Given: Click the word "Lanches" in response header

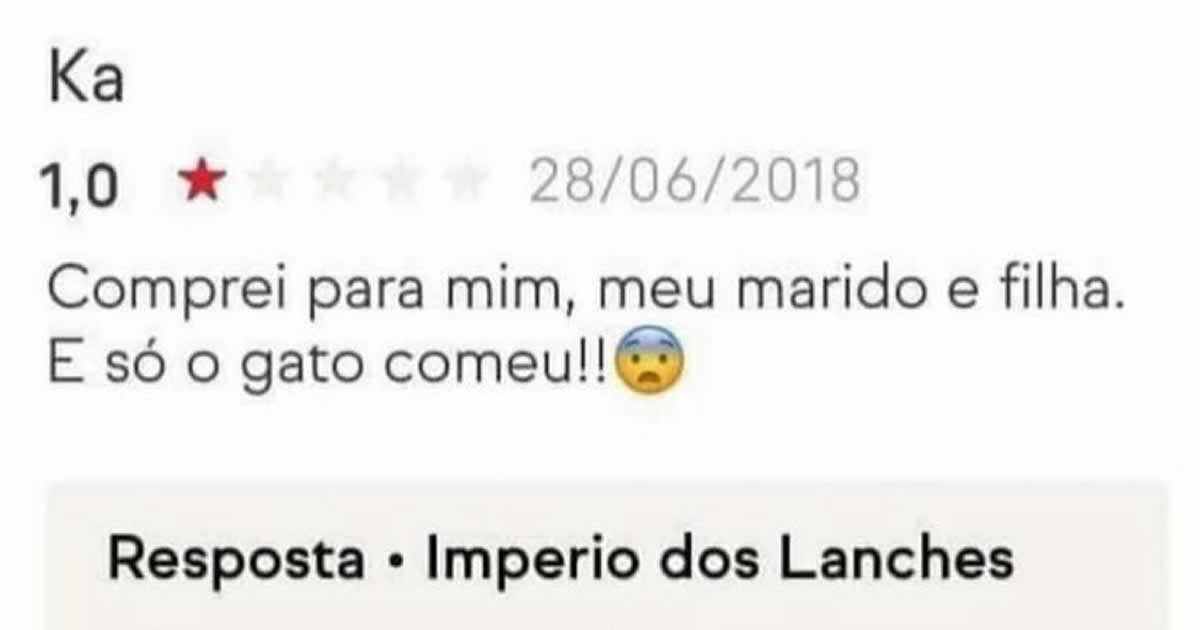Looking at the screenshot, I should tap(896, 560).
